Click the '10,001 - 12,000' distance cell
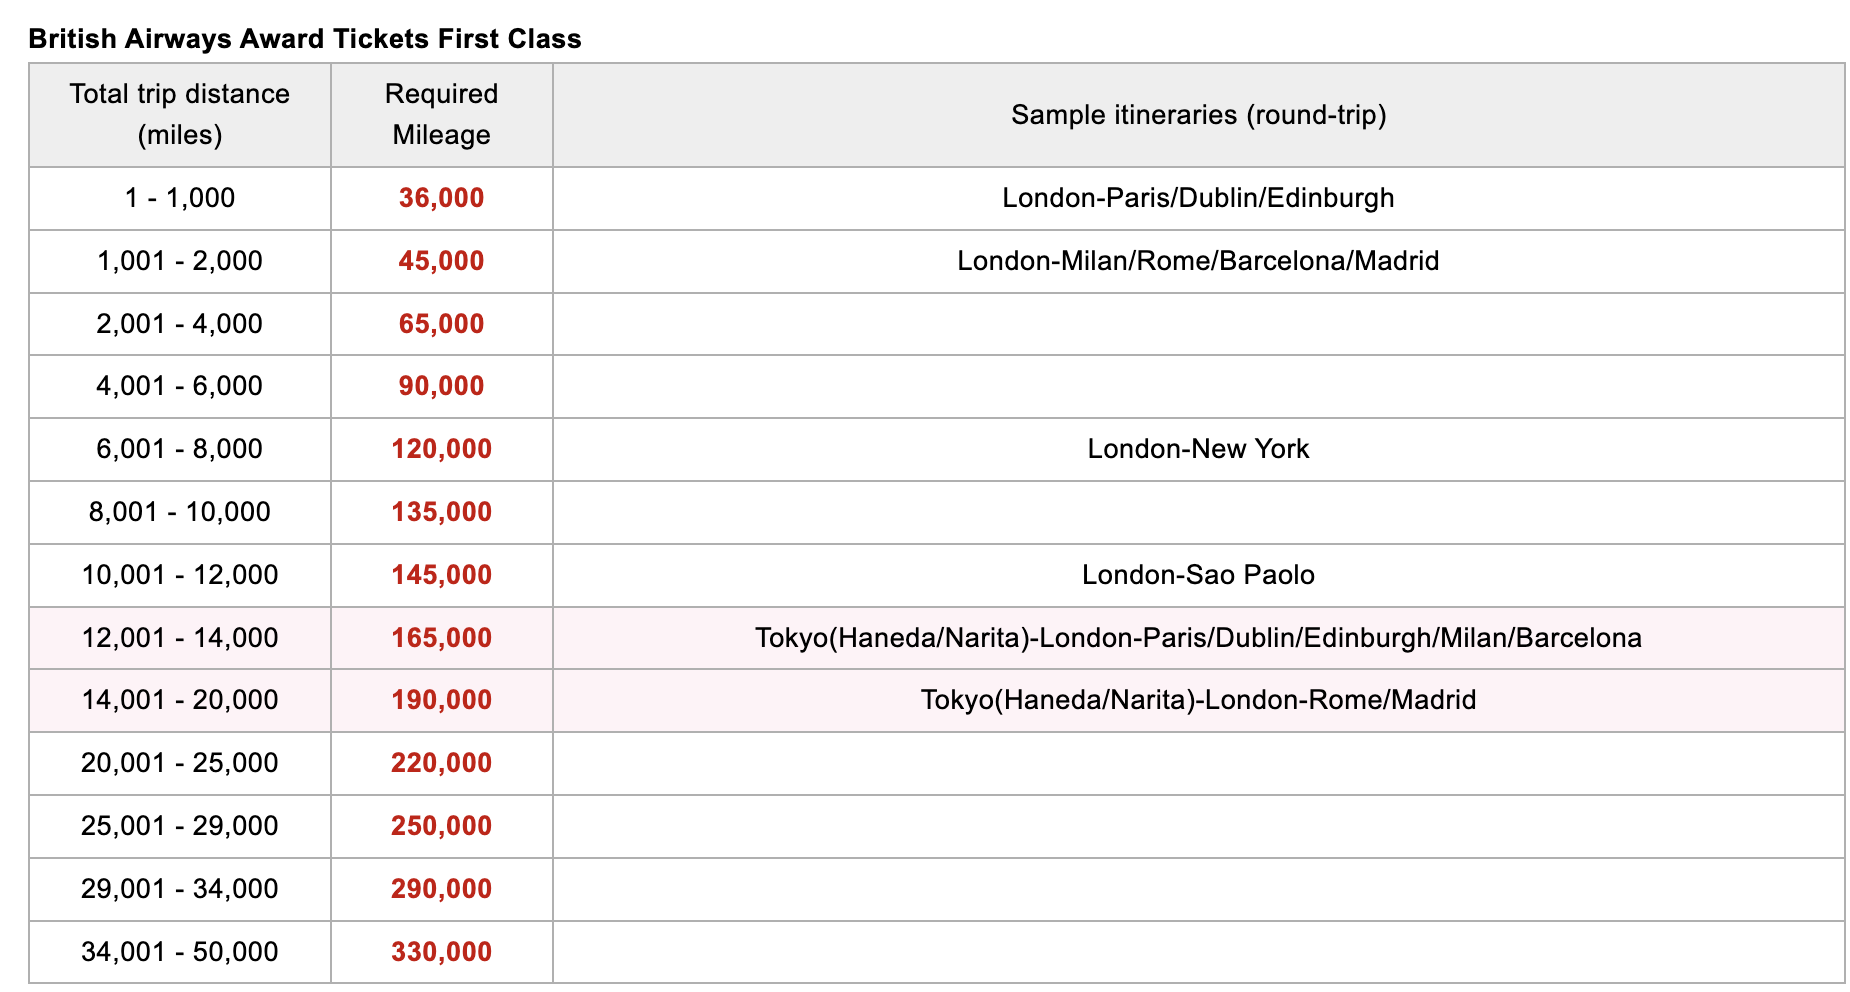This screenshot has width=1850, height=992. pyautogui.click(x=180, y=575)
